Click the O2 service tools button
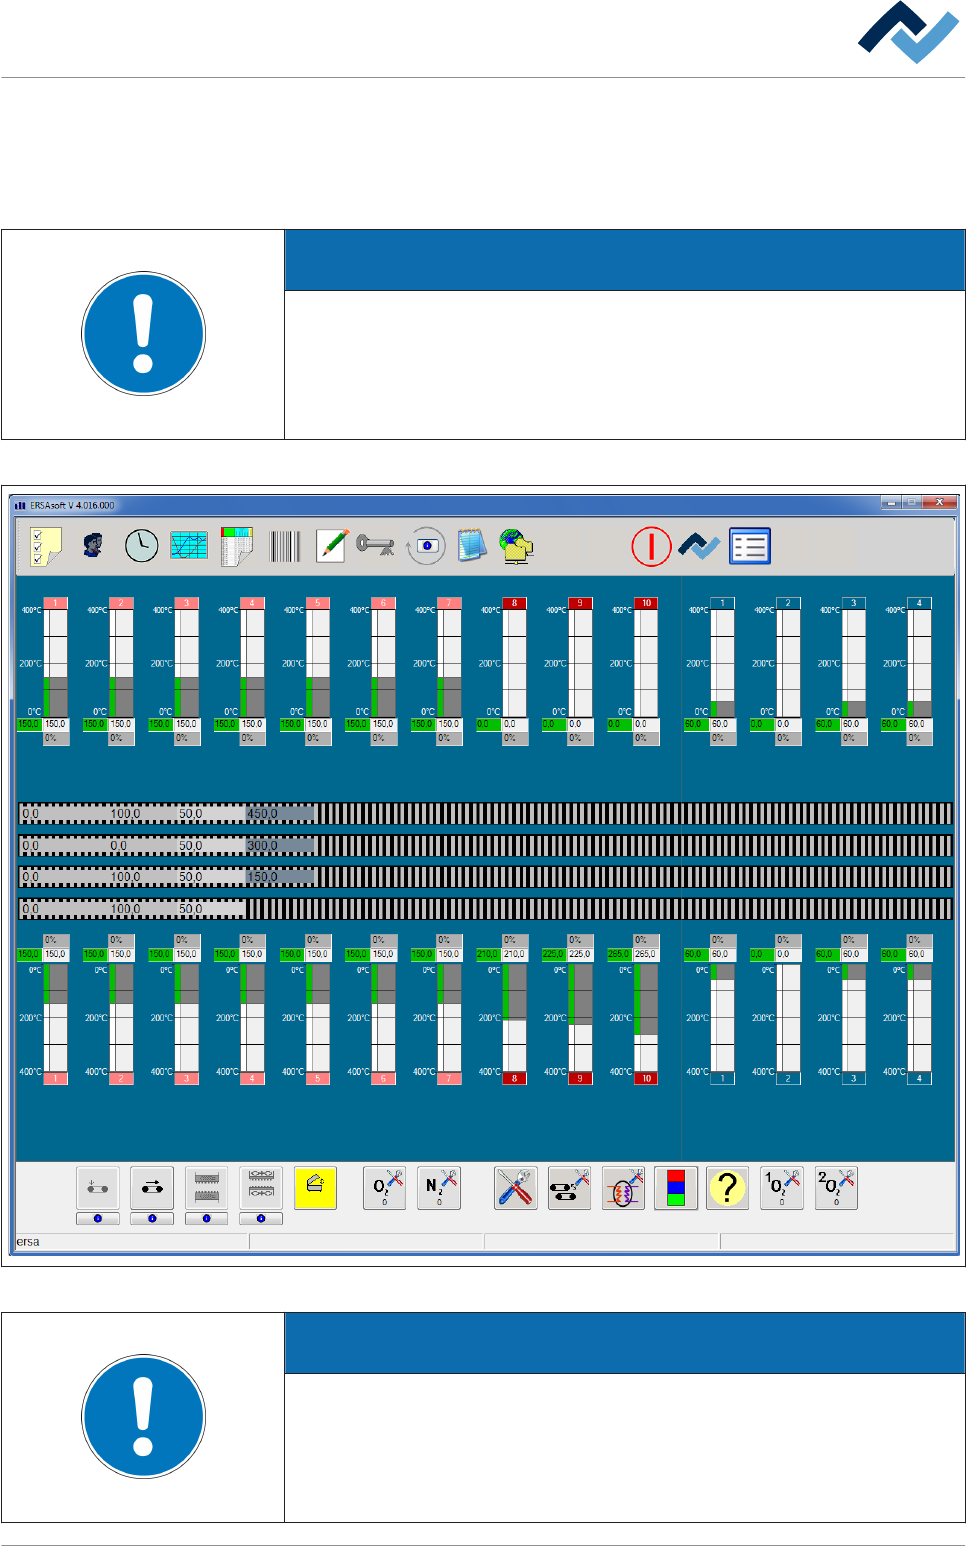Viewport: 966px width, 1546px height. click(x=384, y=1188)
